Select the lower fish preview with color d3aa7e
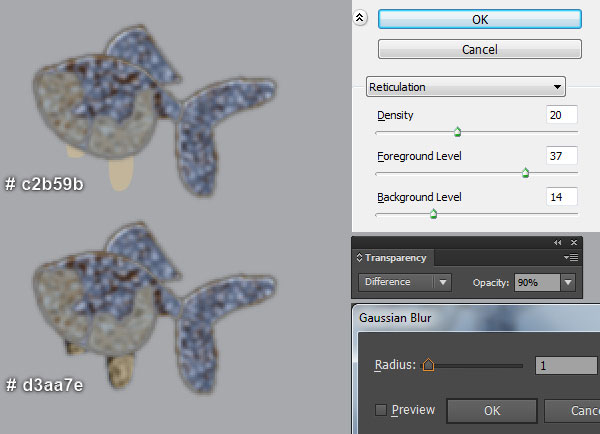Screen dimensions: 600x434 pyautogui.click(x=155, y=308)
